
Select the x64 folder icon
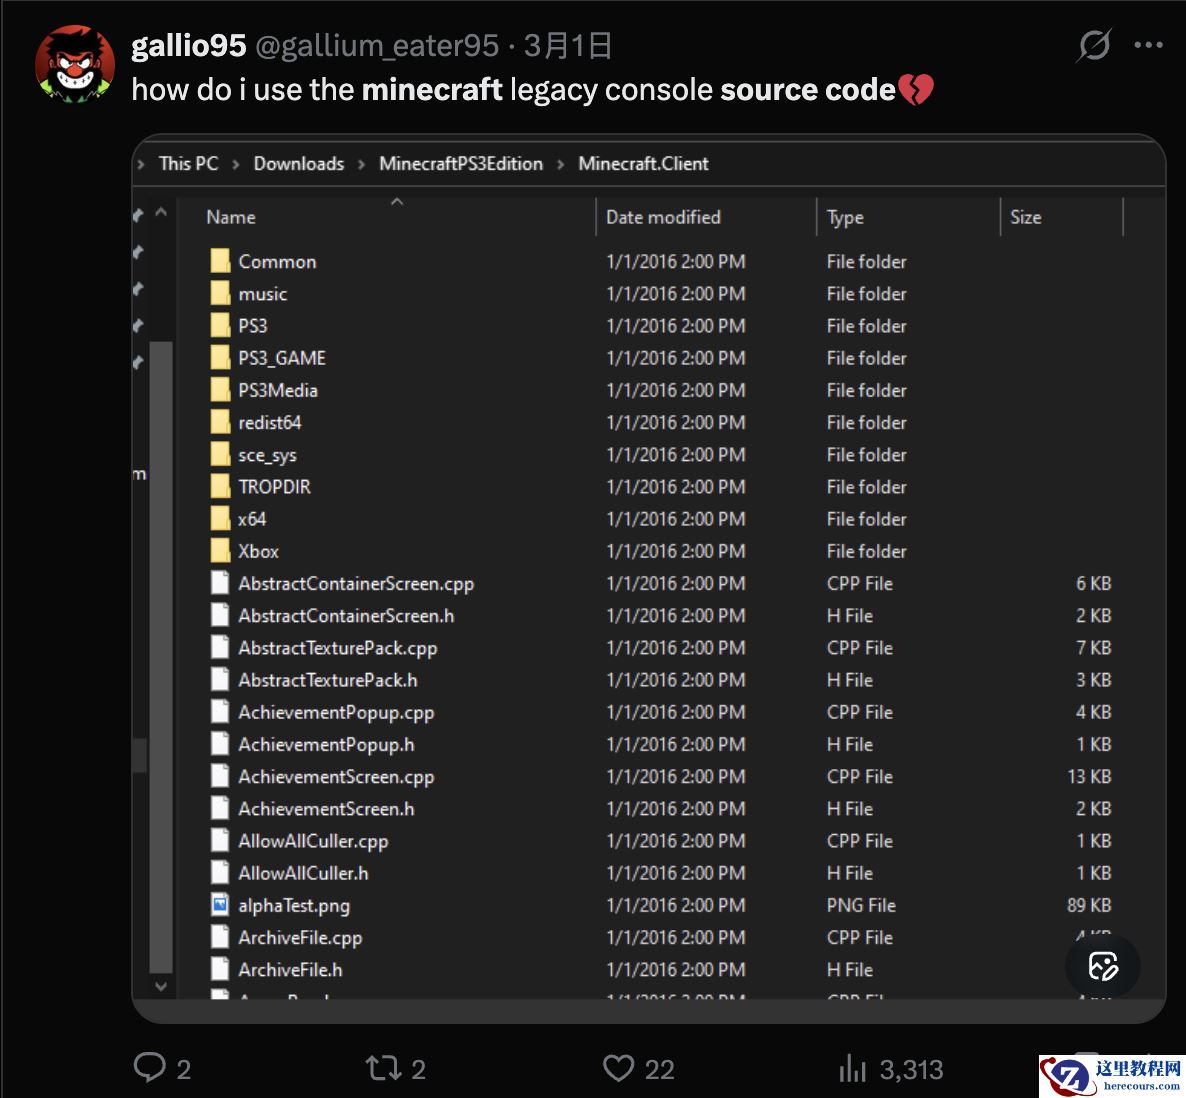click(x=220, y=519)
